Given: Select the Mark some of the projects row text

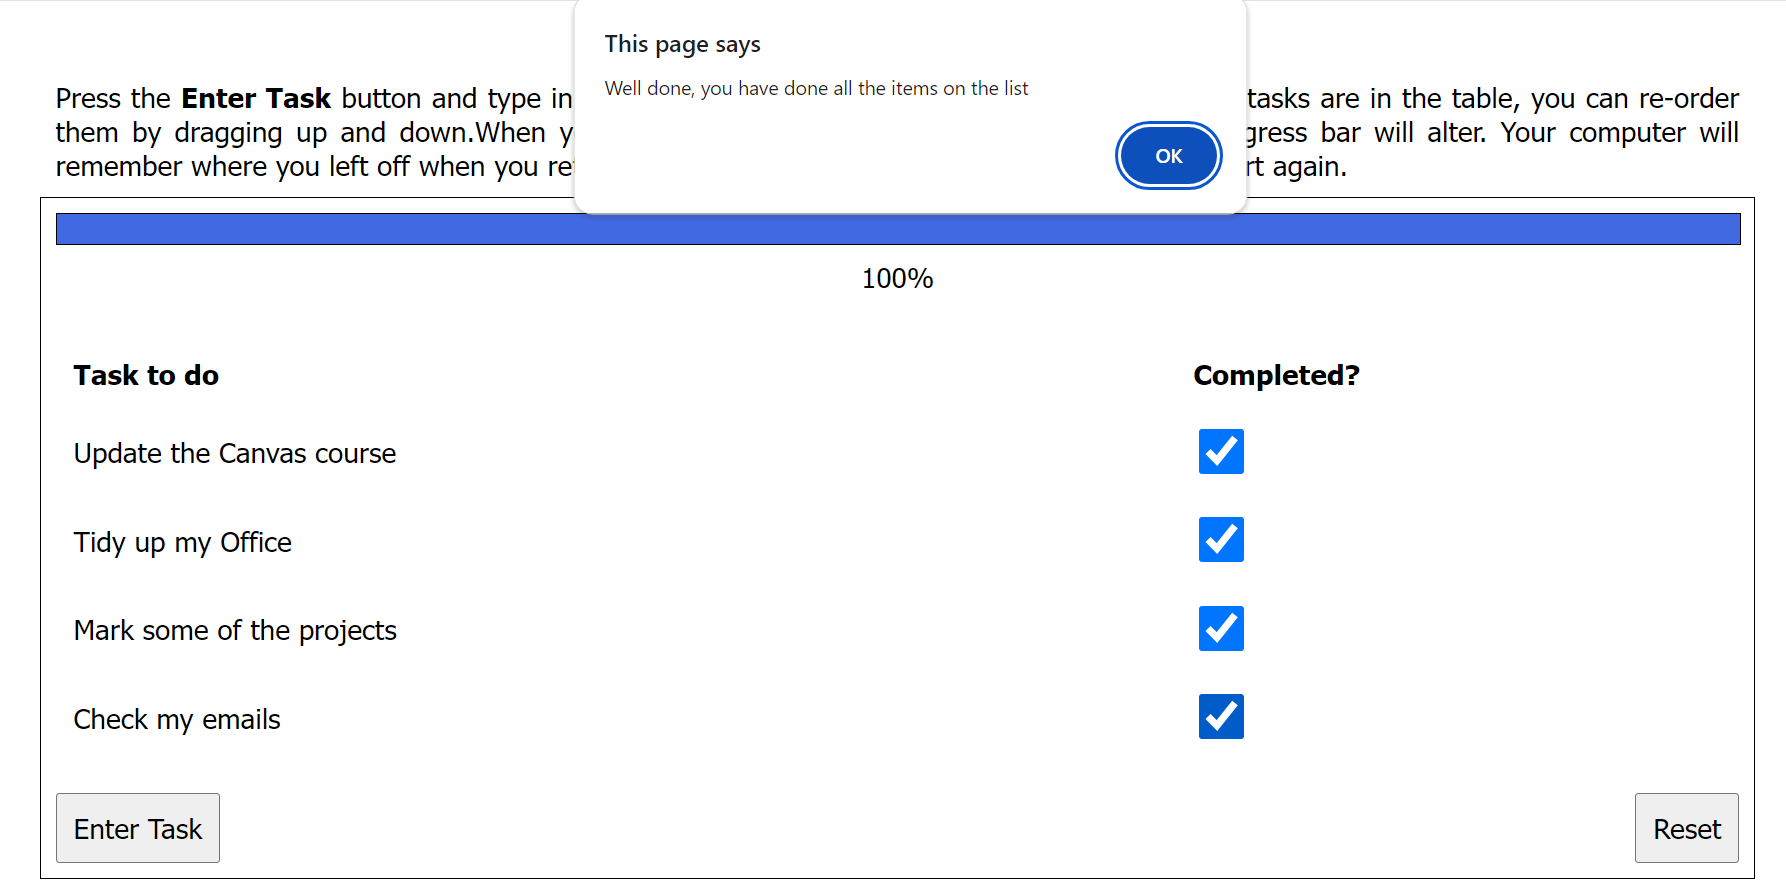Looking at the screenshot, I should point(235,631).
